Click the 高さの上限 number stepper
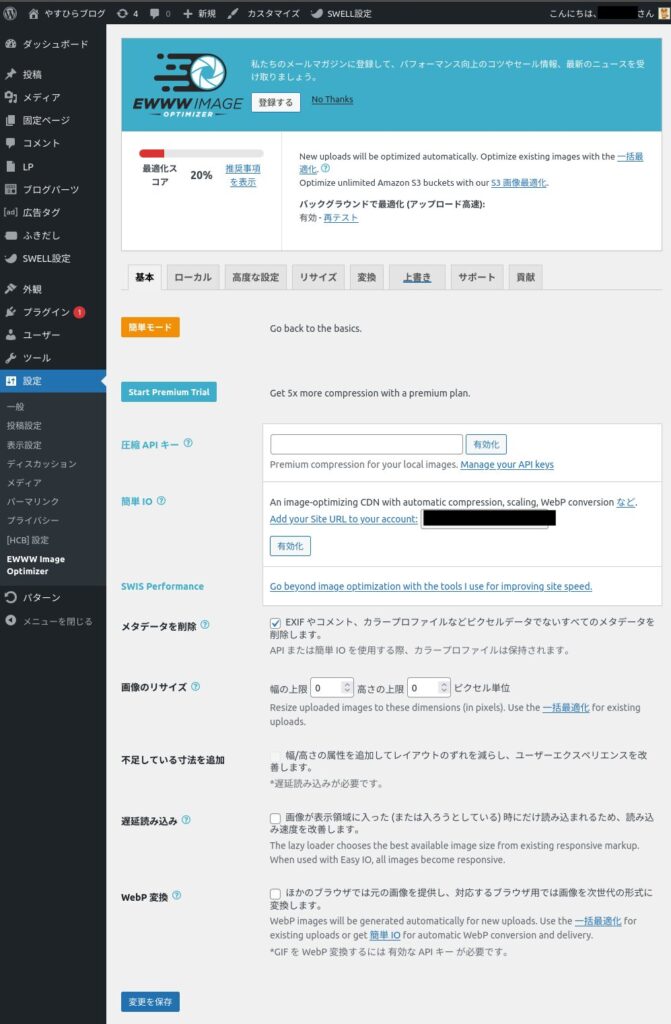The width and height of the screenshot is (671, 1024). [443, 687]
